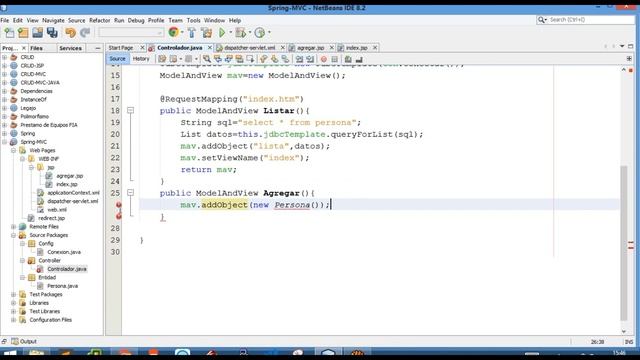Click the Source view button
The height and width of the screenshot is (360, 640).
pyautogui.click(x=118, y=59)
